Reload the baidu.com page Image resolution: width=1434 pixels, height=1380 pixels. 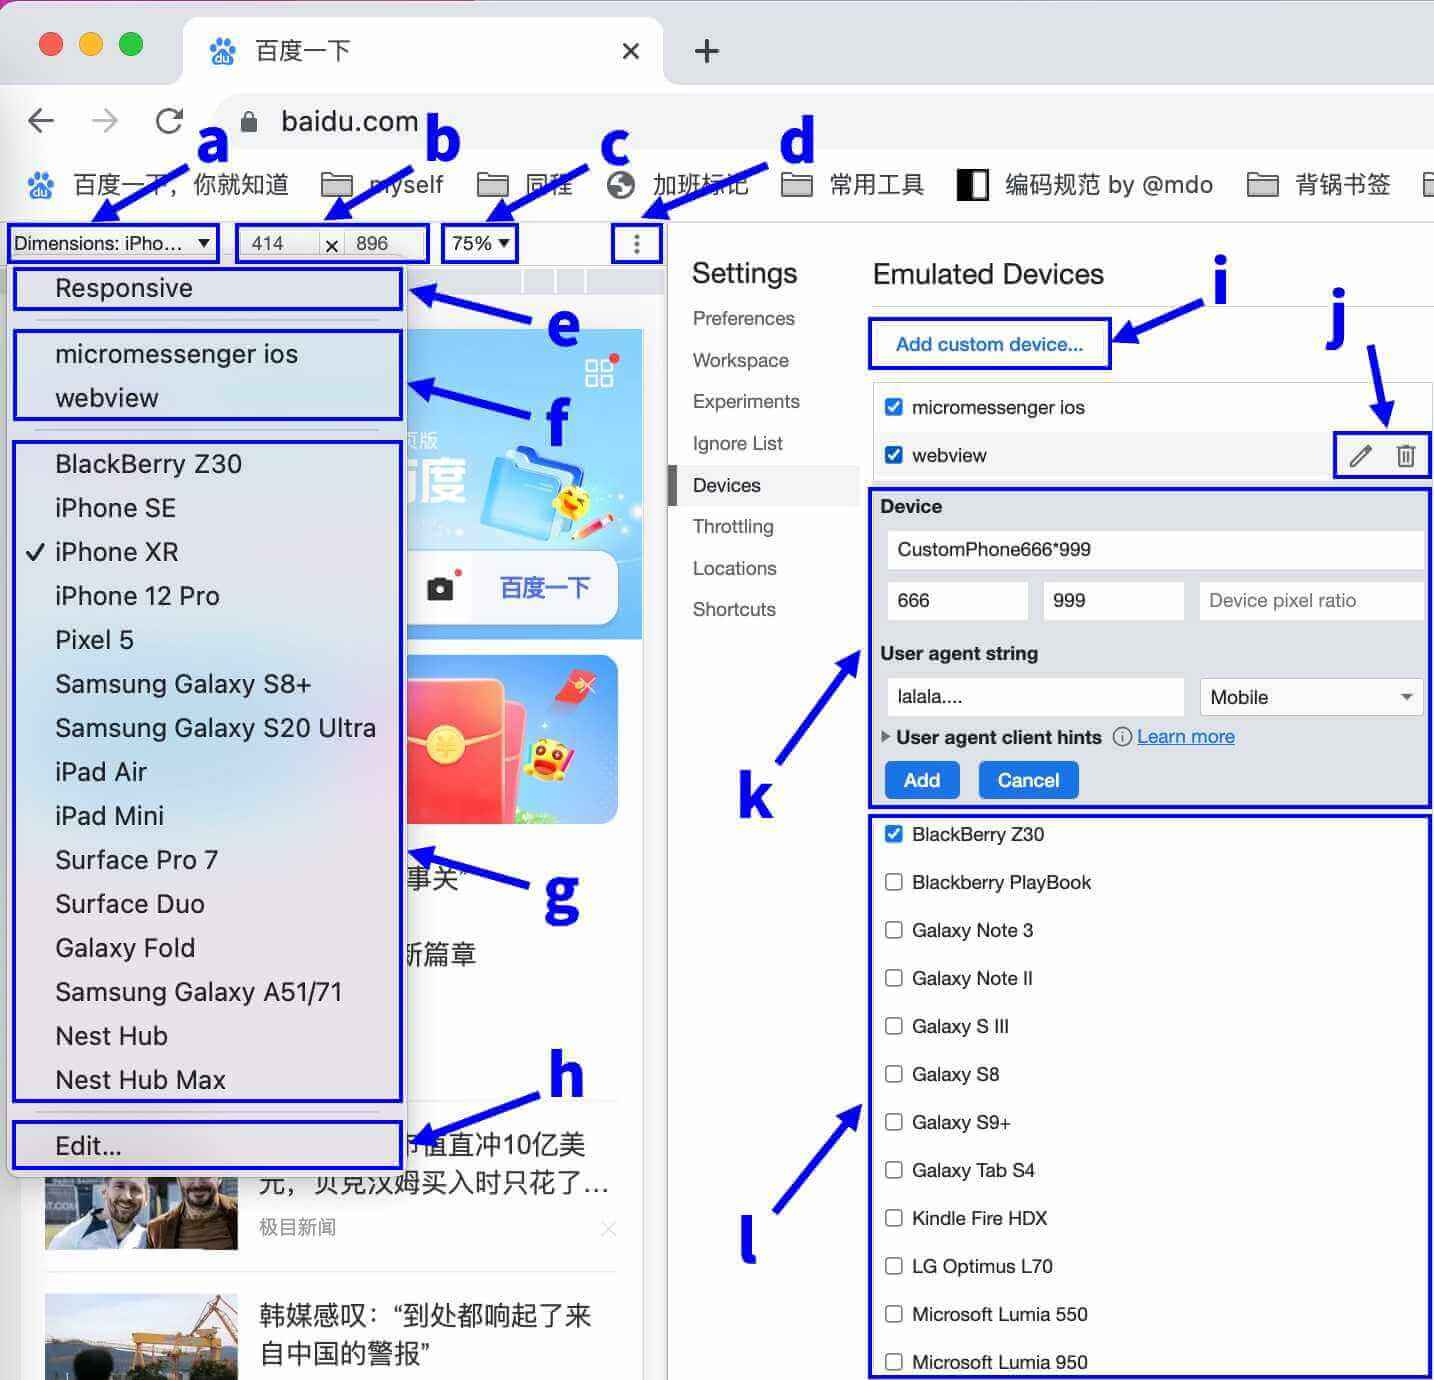[169, 121]
